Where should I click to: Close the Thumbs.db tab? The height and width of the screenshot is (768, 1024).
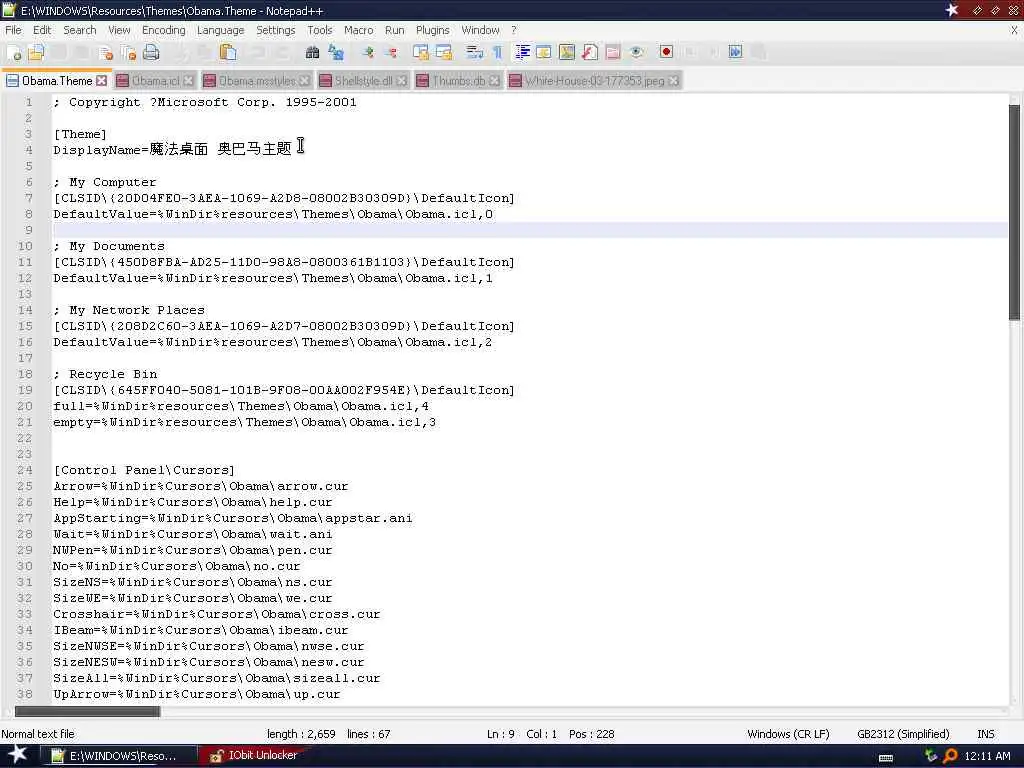pos(494,80)
